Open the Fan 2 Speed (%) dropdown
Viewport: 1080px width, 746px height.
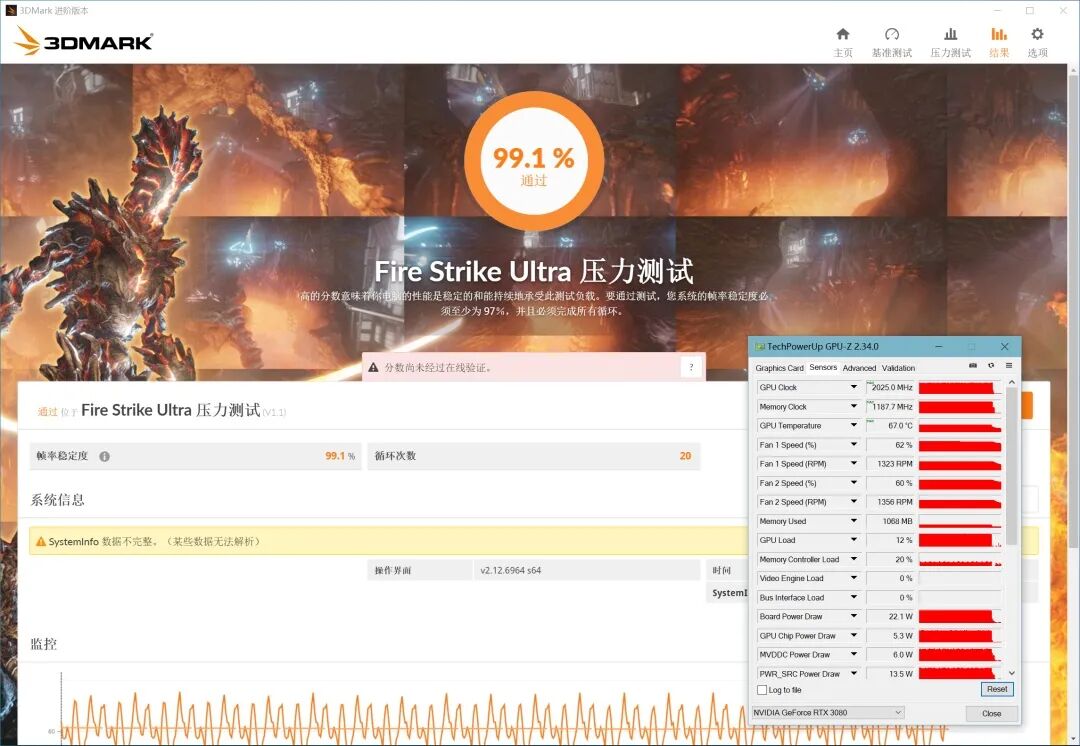854,483
